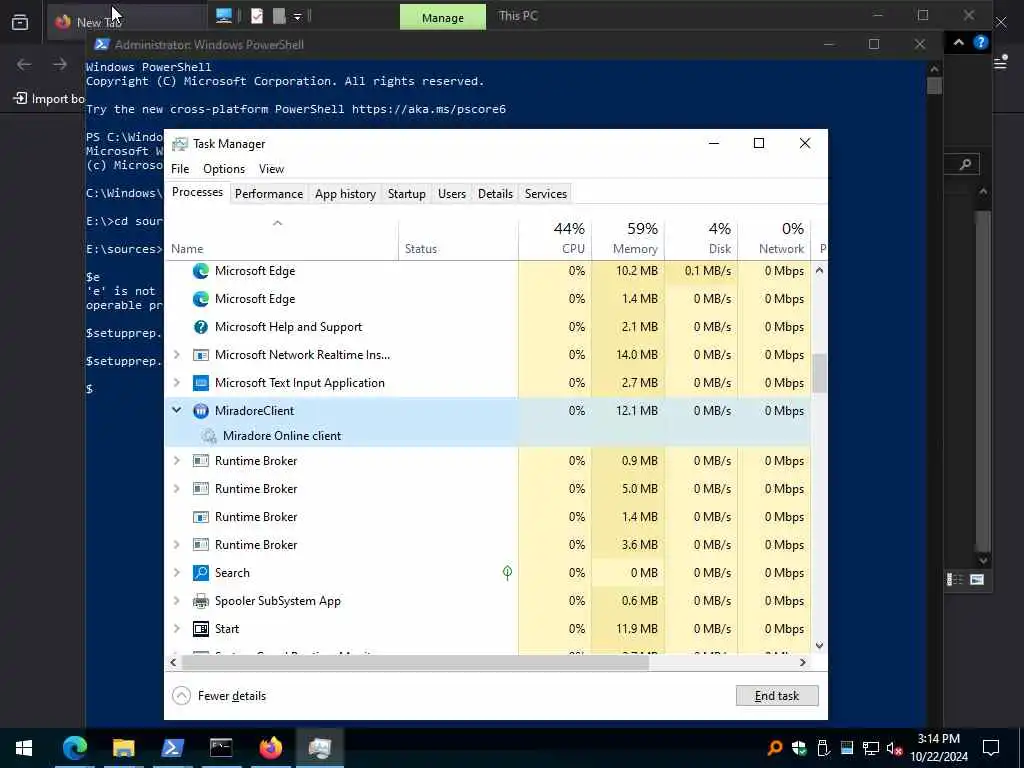Click the Safely Remove Hardware tray icon

tap(823, 748)
